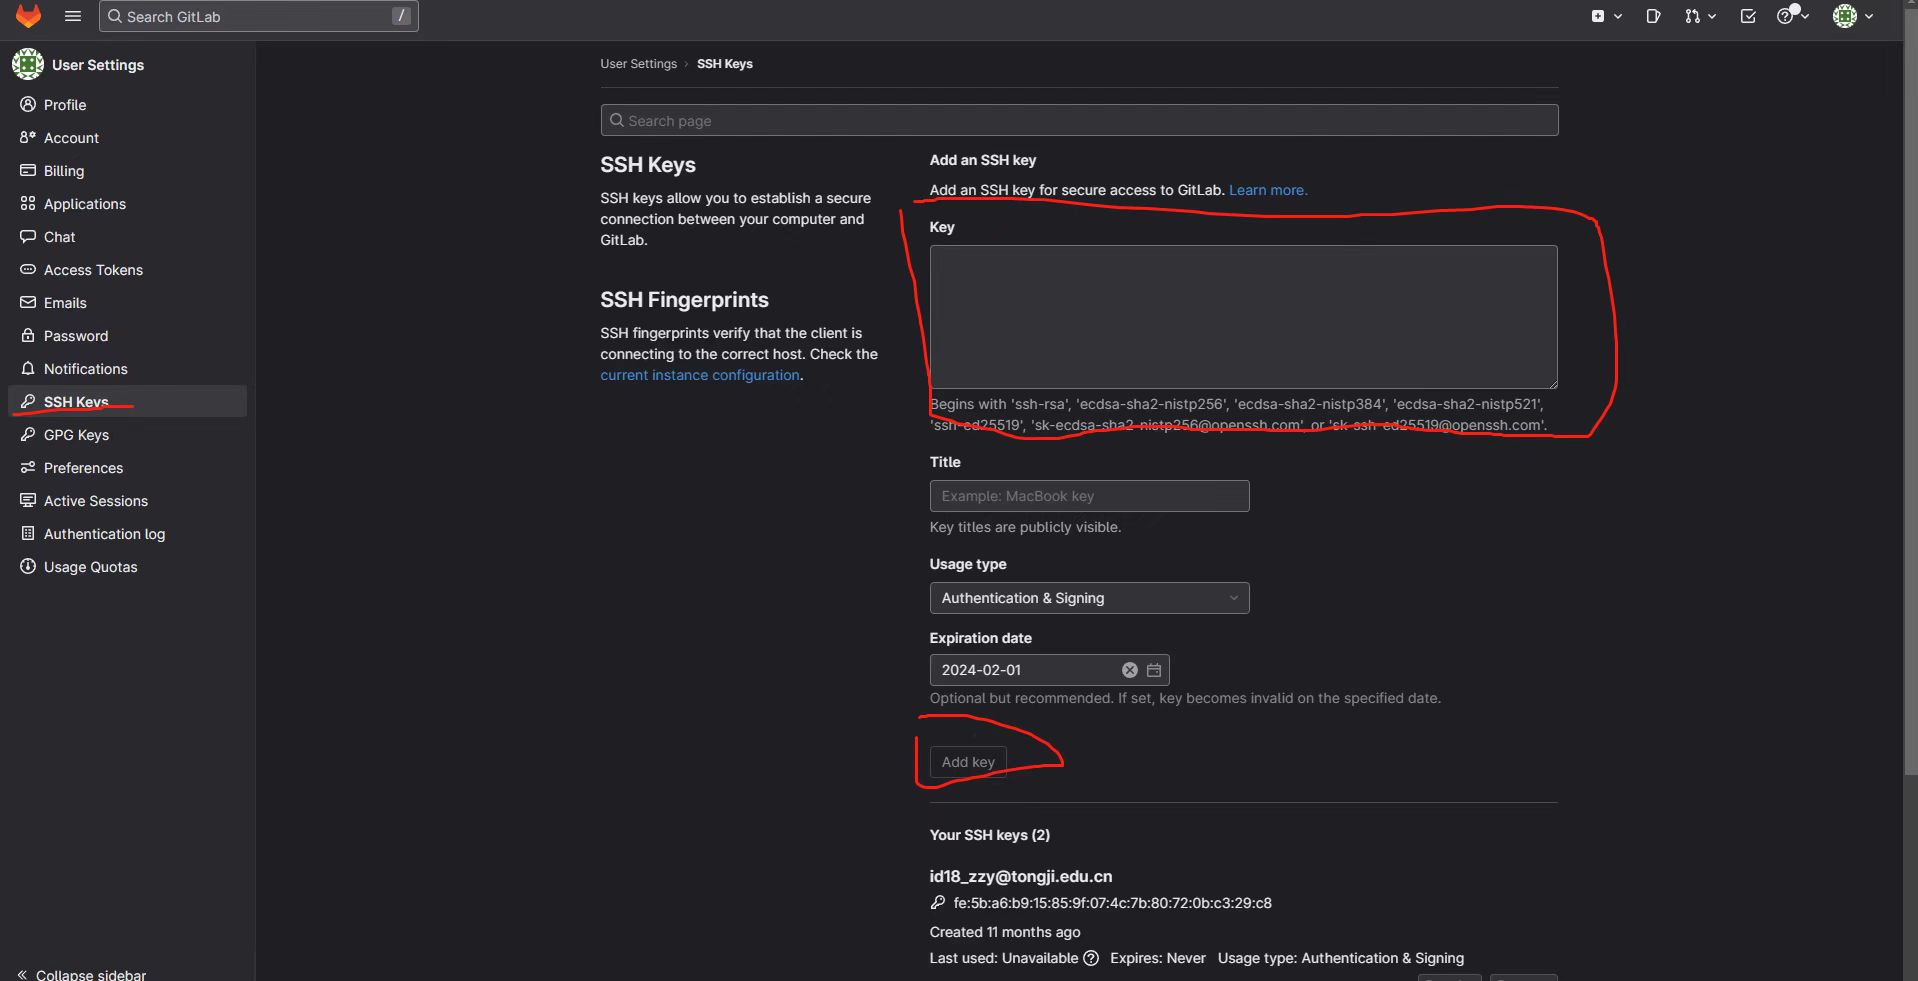Click the Usage Quotas icon
Image resolution: width=1918 pixels, height=981 pixels.
28,566
